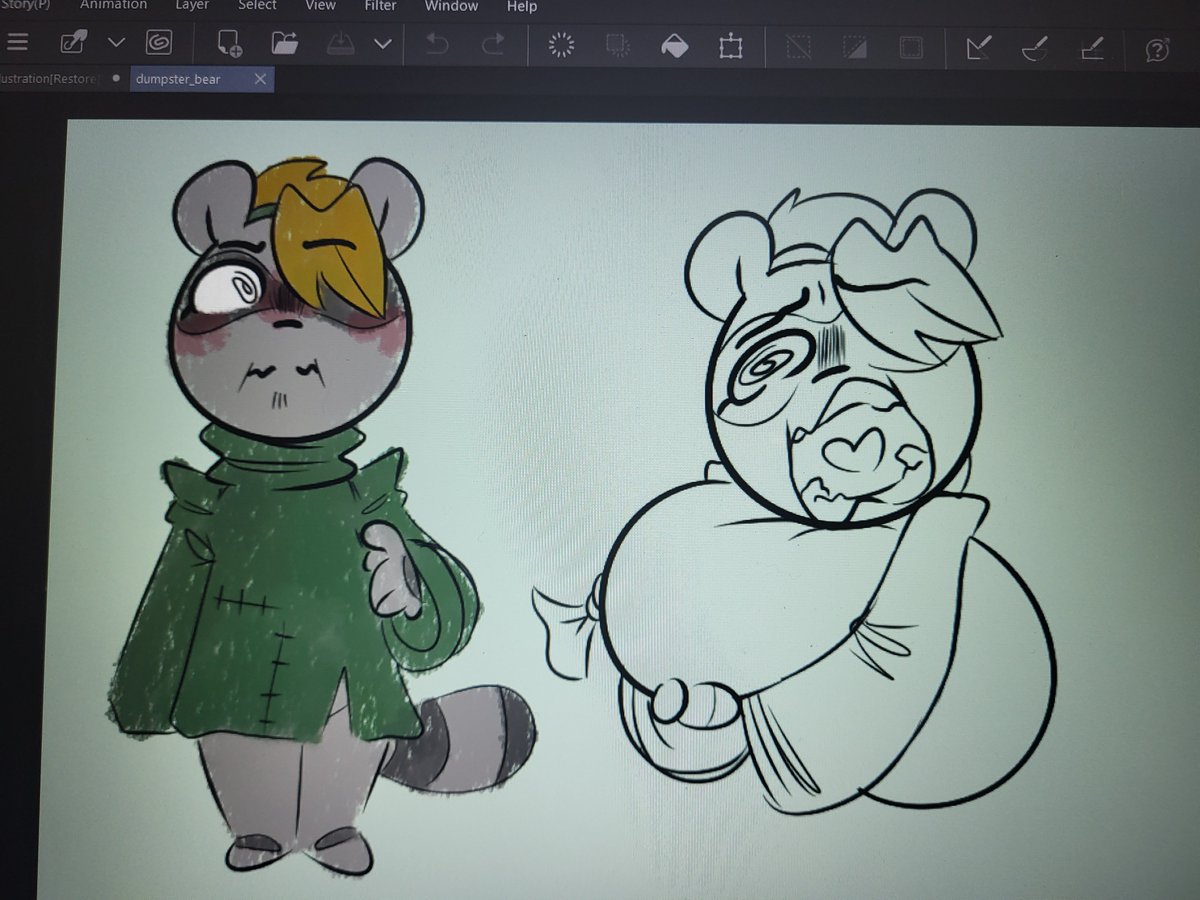Open Clip Studio Paint support help icon
Viewport: 1200px width, 900px height.
point(1158,49)
